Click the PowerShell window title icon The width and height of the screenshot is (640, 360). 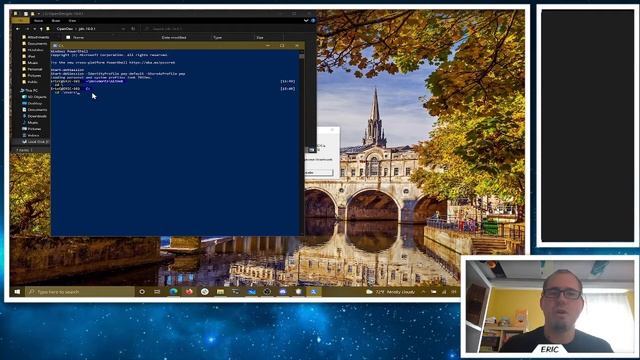pyautogui.click(x=55, y=45)
